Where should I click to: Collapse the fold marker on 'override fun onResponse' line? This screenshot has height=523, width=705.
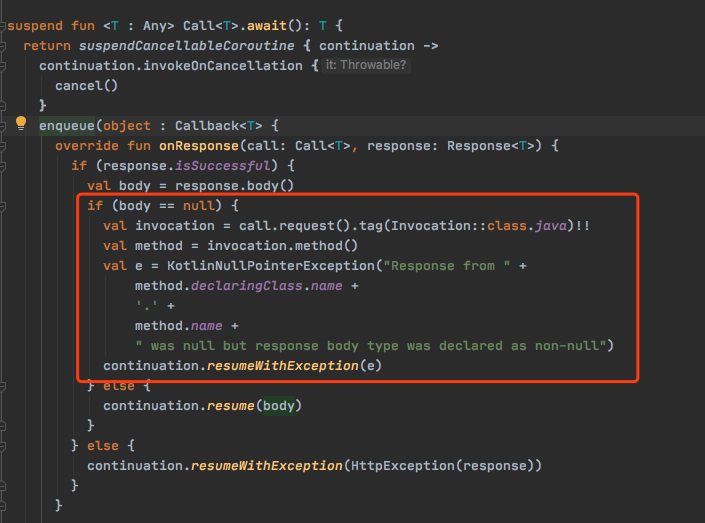click(2, 146)
